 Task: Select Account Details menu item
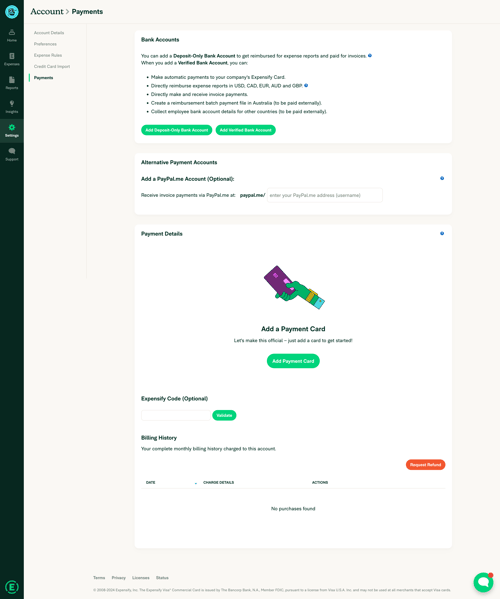(49, 33)
